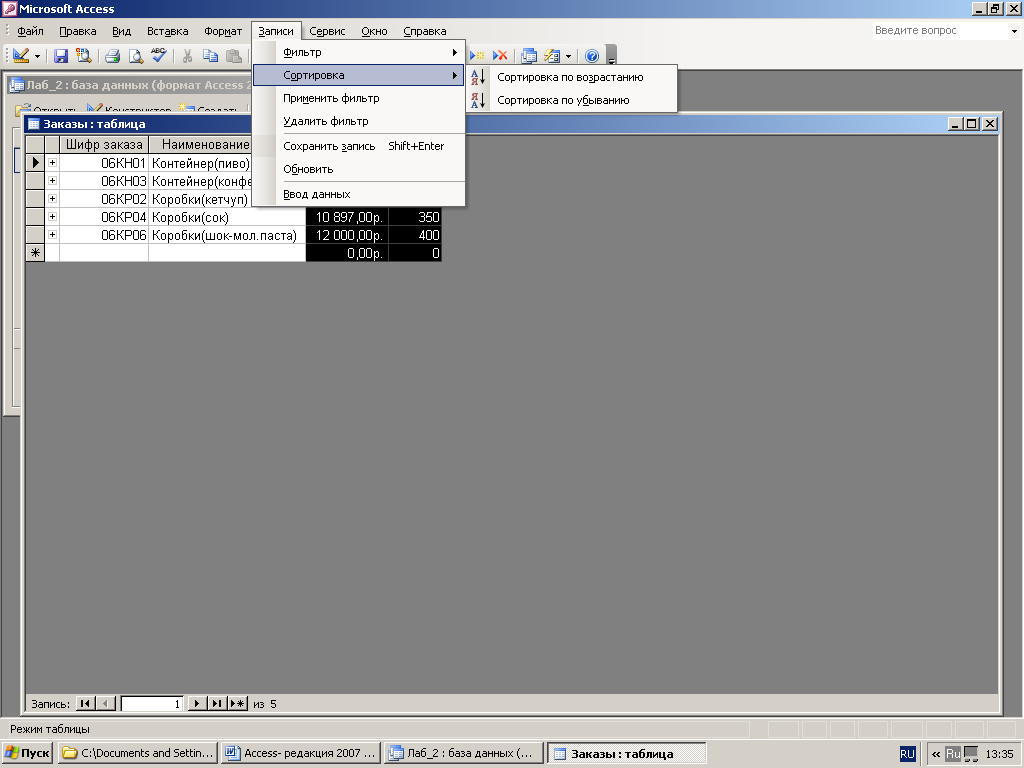Choose Удалить фильтр menu item
This screenshot has height=768, width=1024.
point(359,121)
